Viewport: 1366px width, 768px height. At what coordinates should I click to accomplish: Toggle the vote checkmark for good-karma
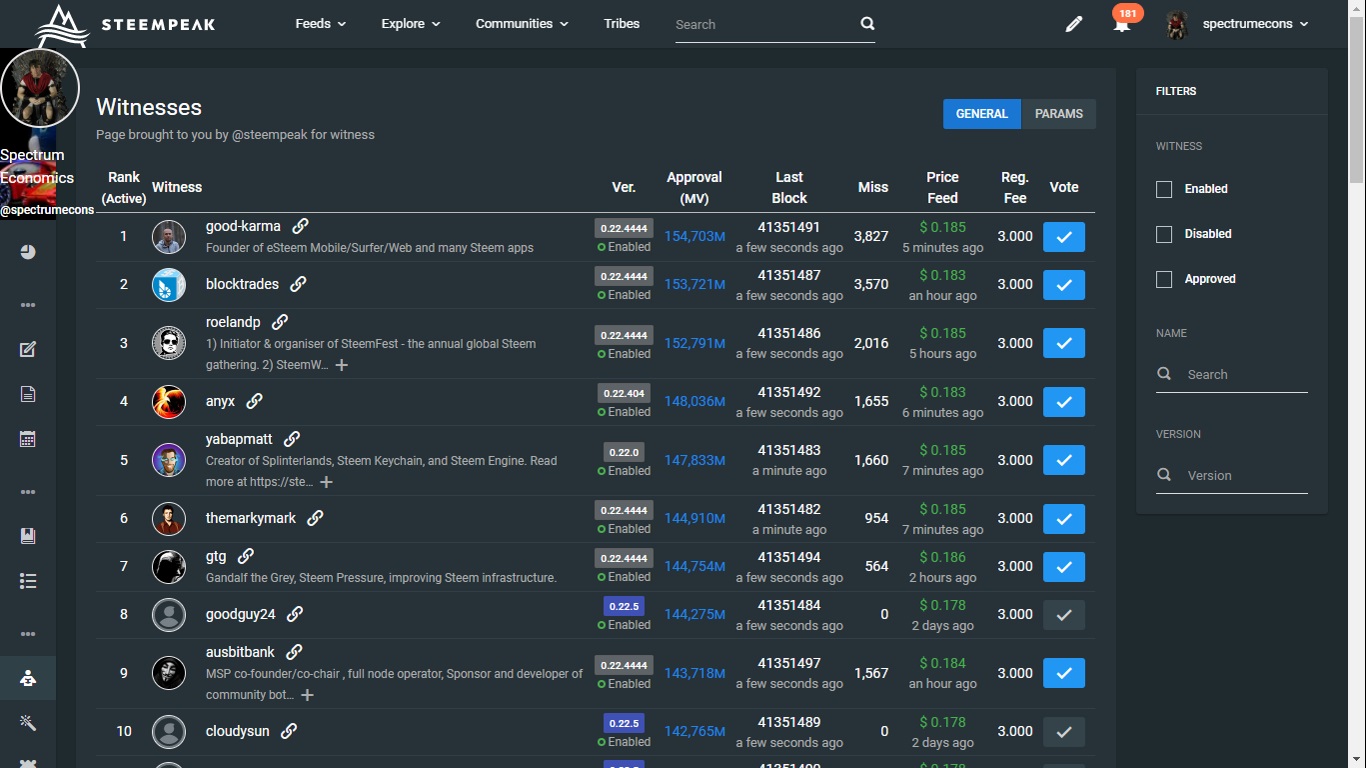pyautogui.click(x=1064, y=237)
